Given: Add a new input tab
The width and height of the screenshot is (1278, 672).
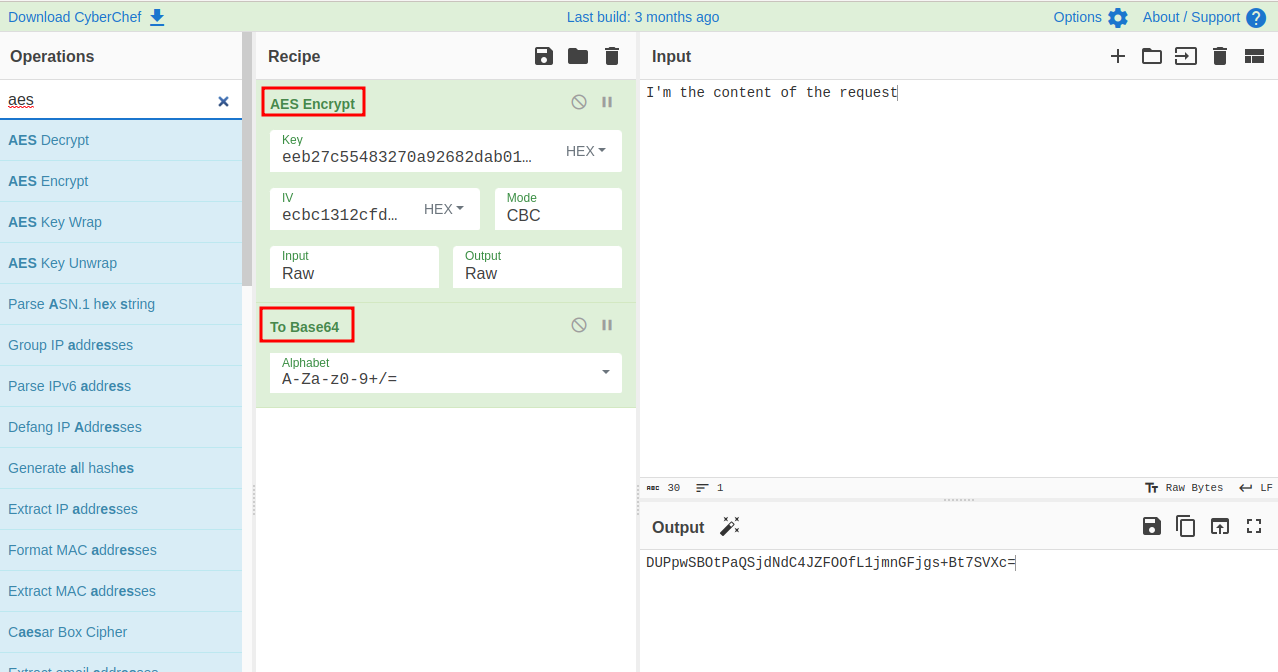Looking at the screenshot, I should point(1118,56).
